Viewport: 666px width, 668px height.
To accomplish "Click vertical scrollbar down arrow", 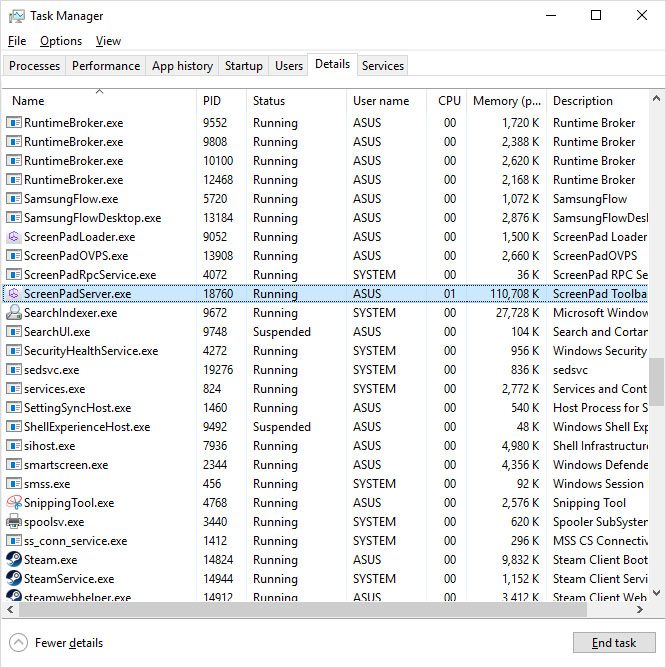I will tap(656, 593).
